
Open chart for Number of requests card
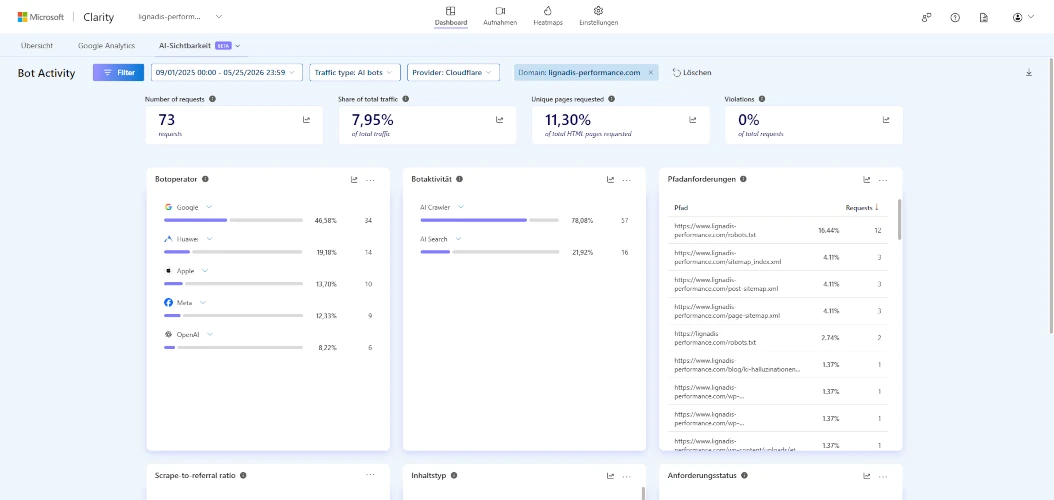coord(307,120)
